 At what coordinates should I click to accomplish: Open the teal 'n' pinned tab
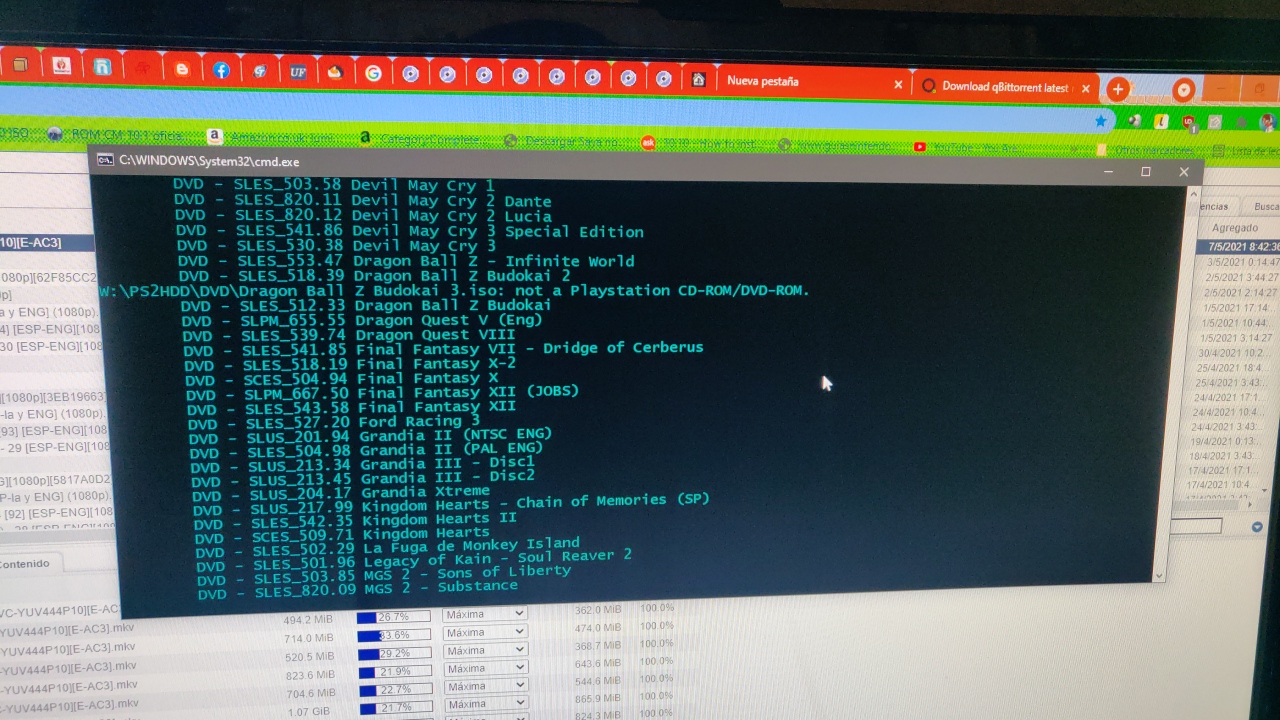pyautogui.click(x=102, y=67)
